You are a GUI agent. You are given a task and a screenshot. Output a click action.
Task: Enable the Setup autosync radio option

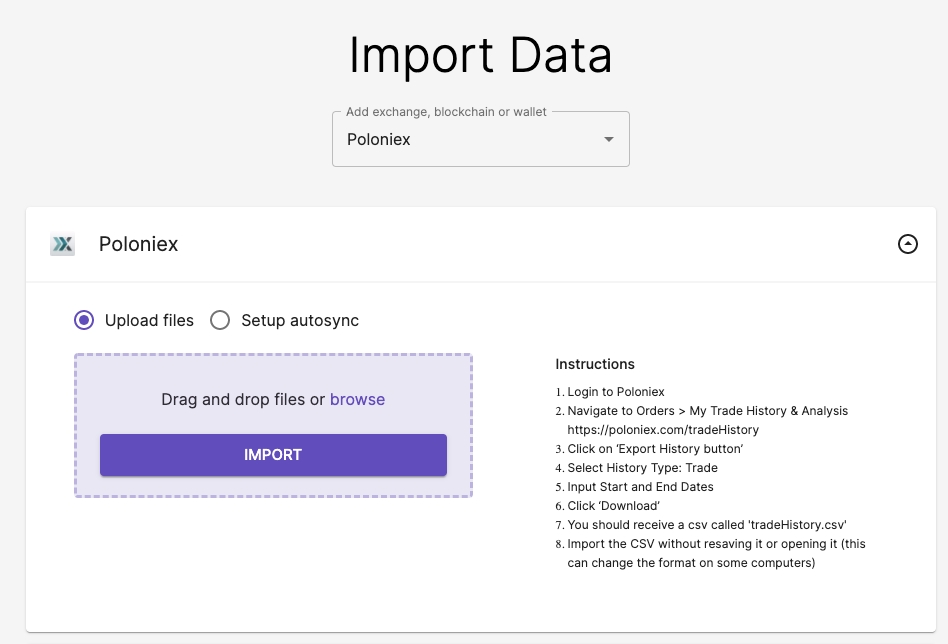point(220,321)
